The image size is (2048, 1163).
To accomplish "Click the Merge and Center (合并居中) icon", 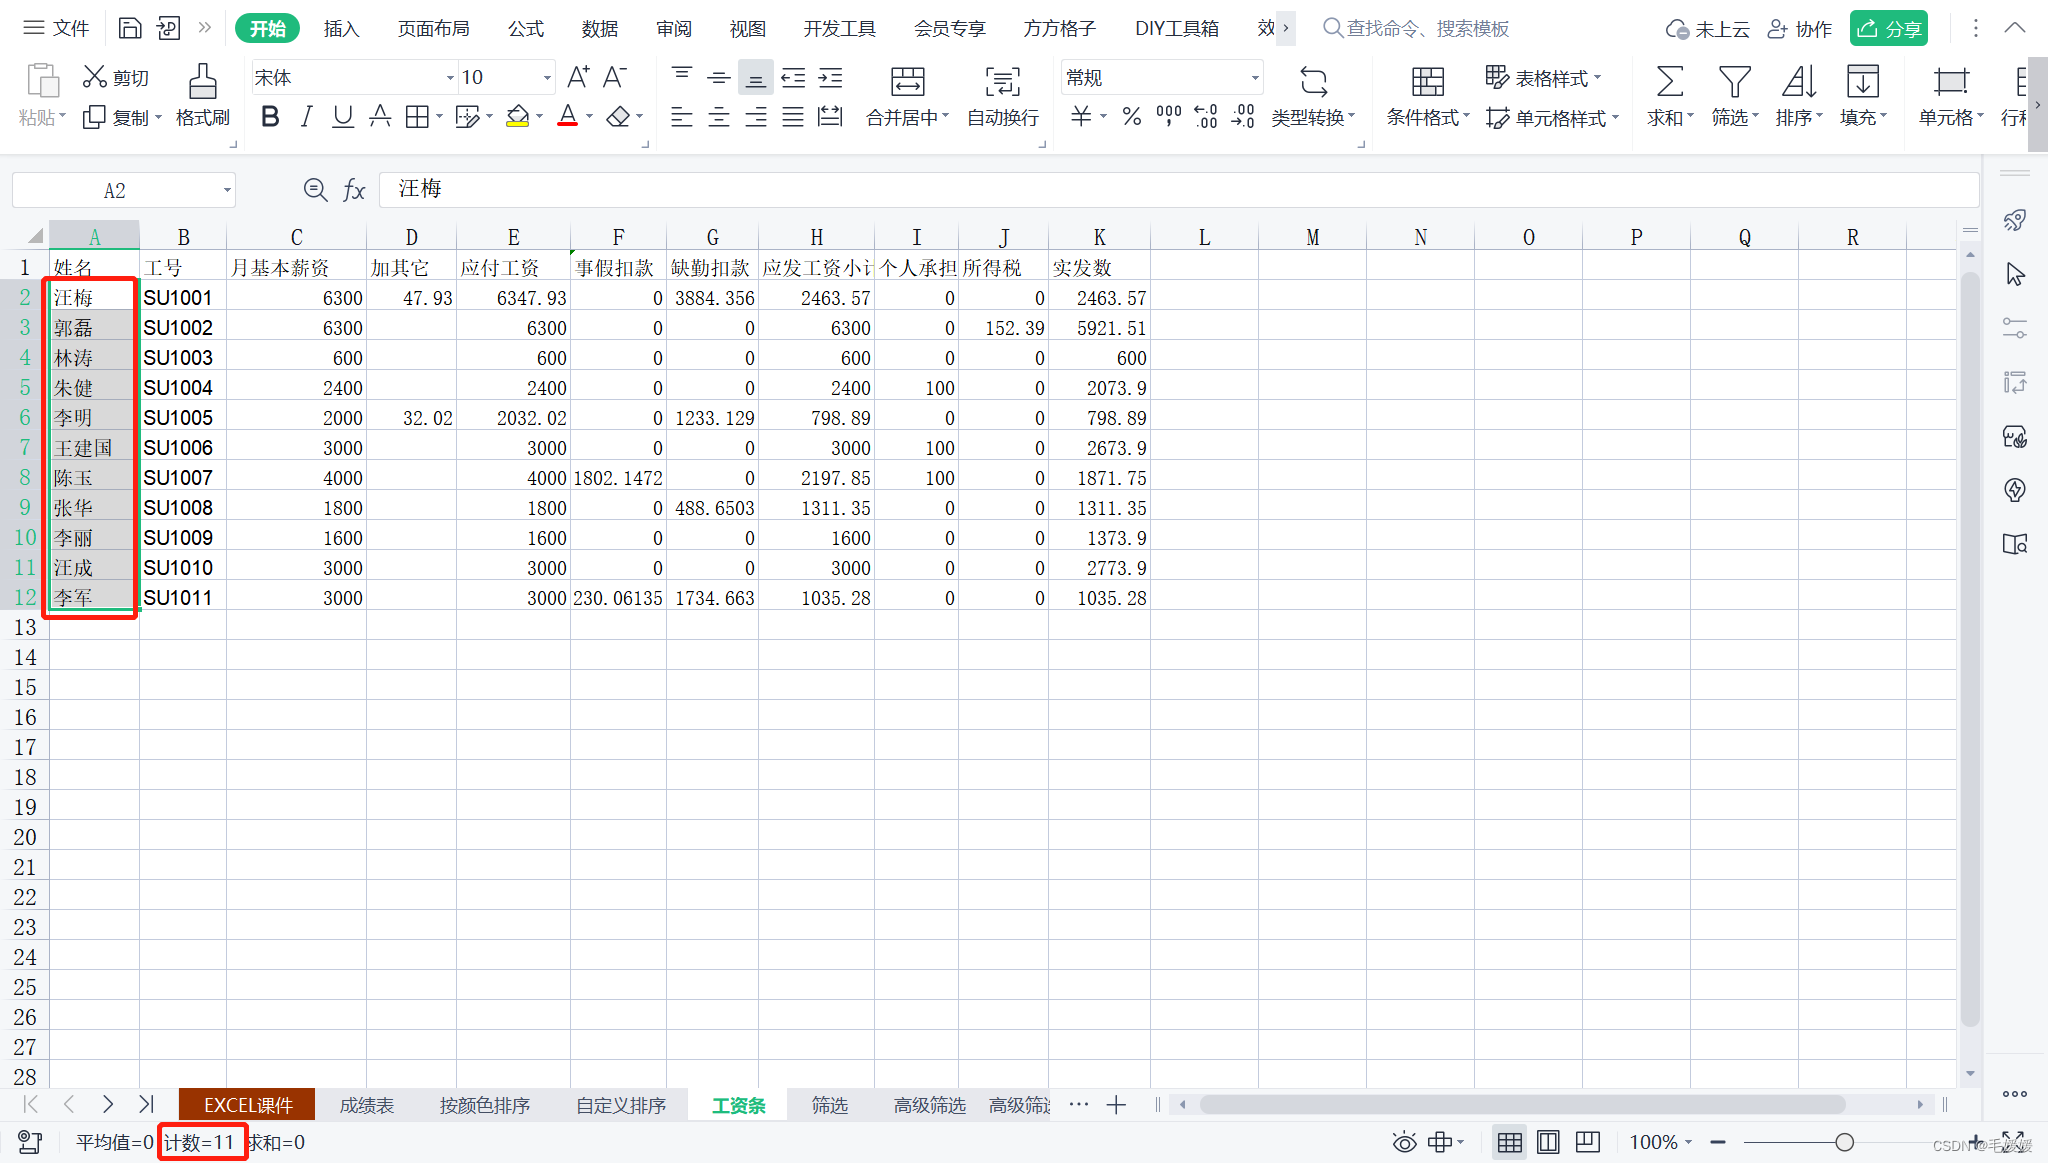I will pyautogui.click(x=907, y=82).
